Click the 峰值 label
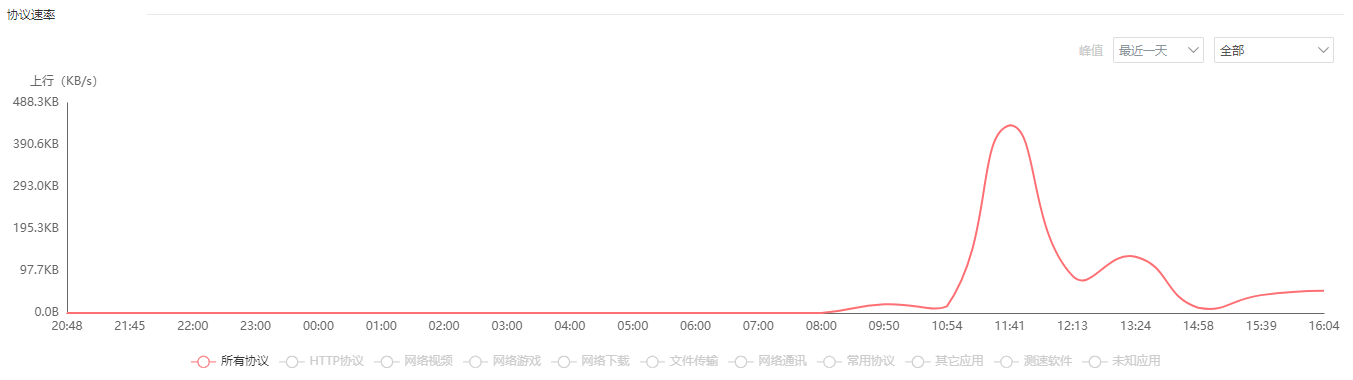Image resolution: width=1353 pixels, height=380 pixels. click(x=1091, y=51)
